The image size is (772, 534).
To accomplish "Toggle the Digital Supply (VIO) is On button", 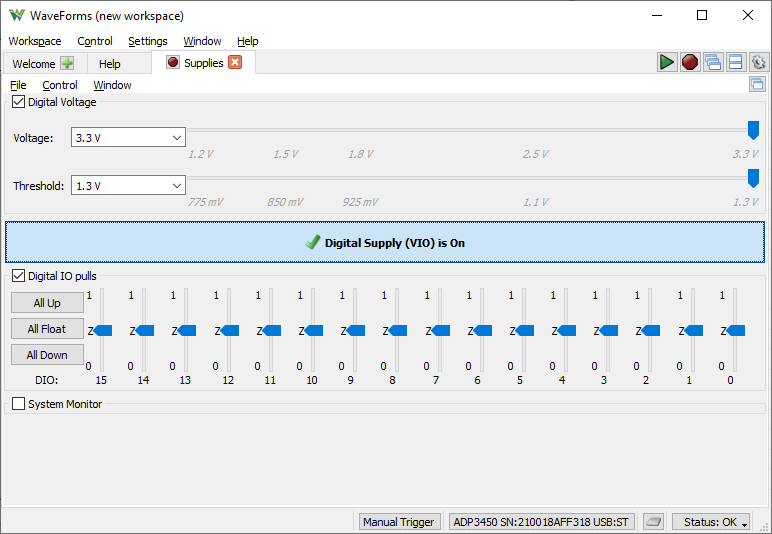I will coord(385,242).
